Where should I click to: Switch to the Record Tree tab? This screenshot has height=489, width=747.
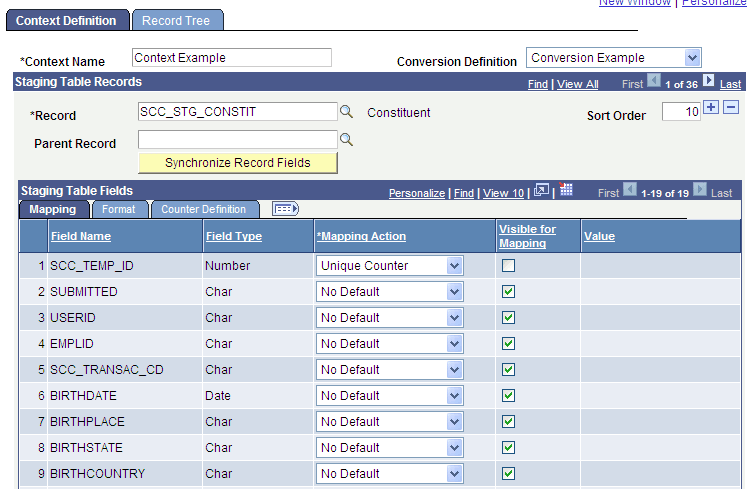pos(177,20)
